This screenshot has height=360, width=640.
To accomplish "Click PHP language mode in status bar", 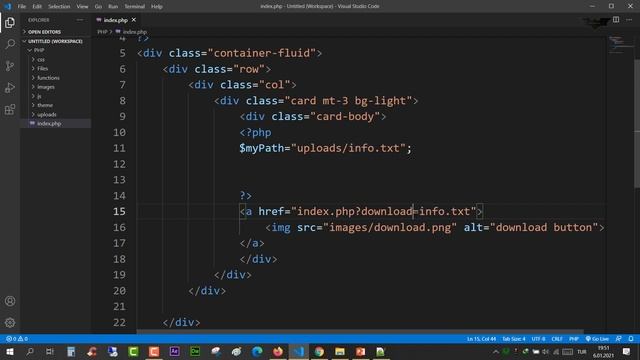I will pos(574,339).
